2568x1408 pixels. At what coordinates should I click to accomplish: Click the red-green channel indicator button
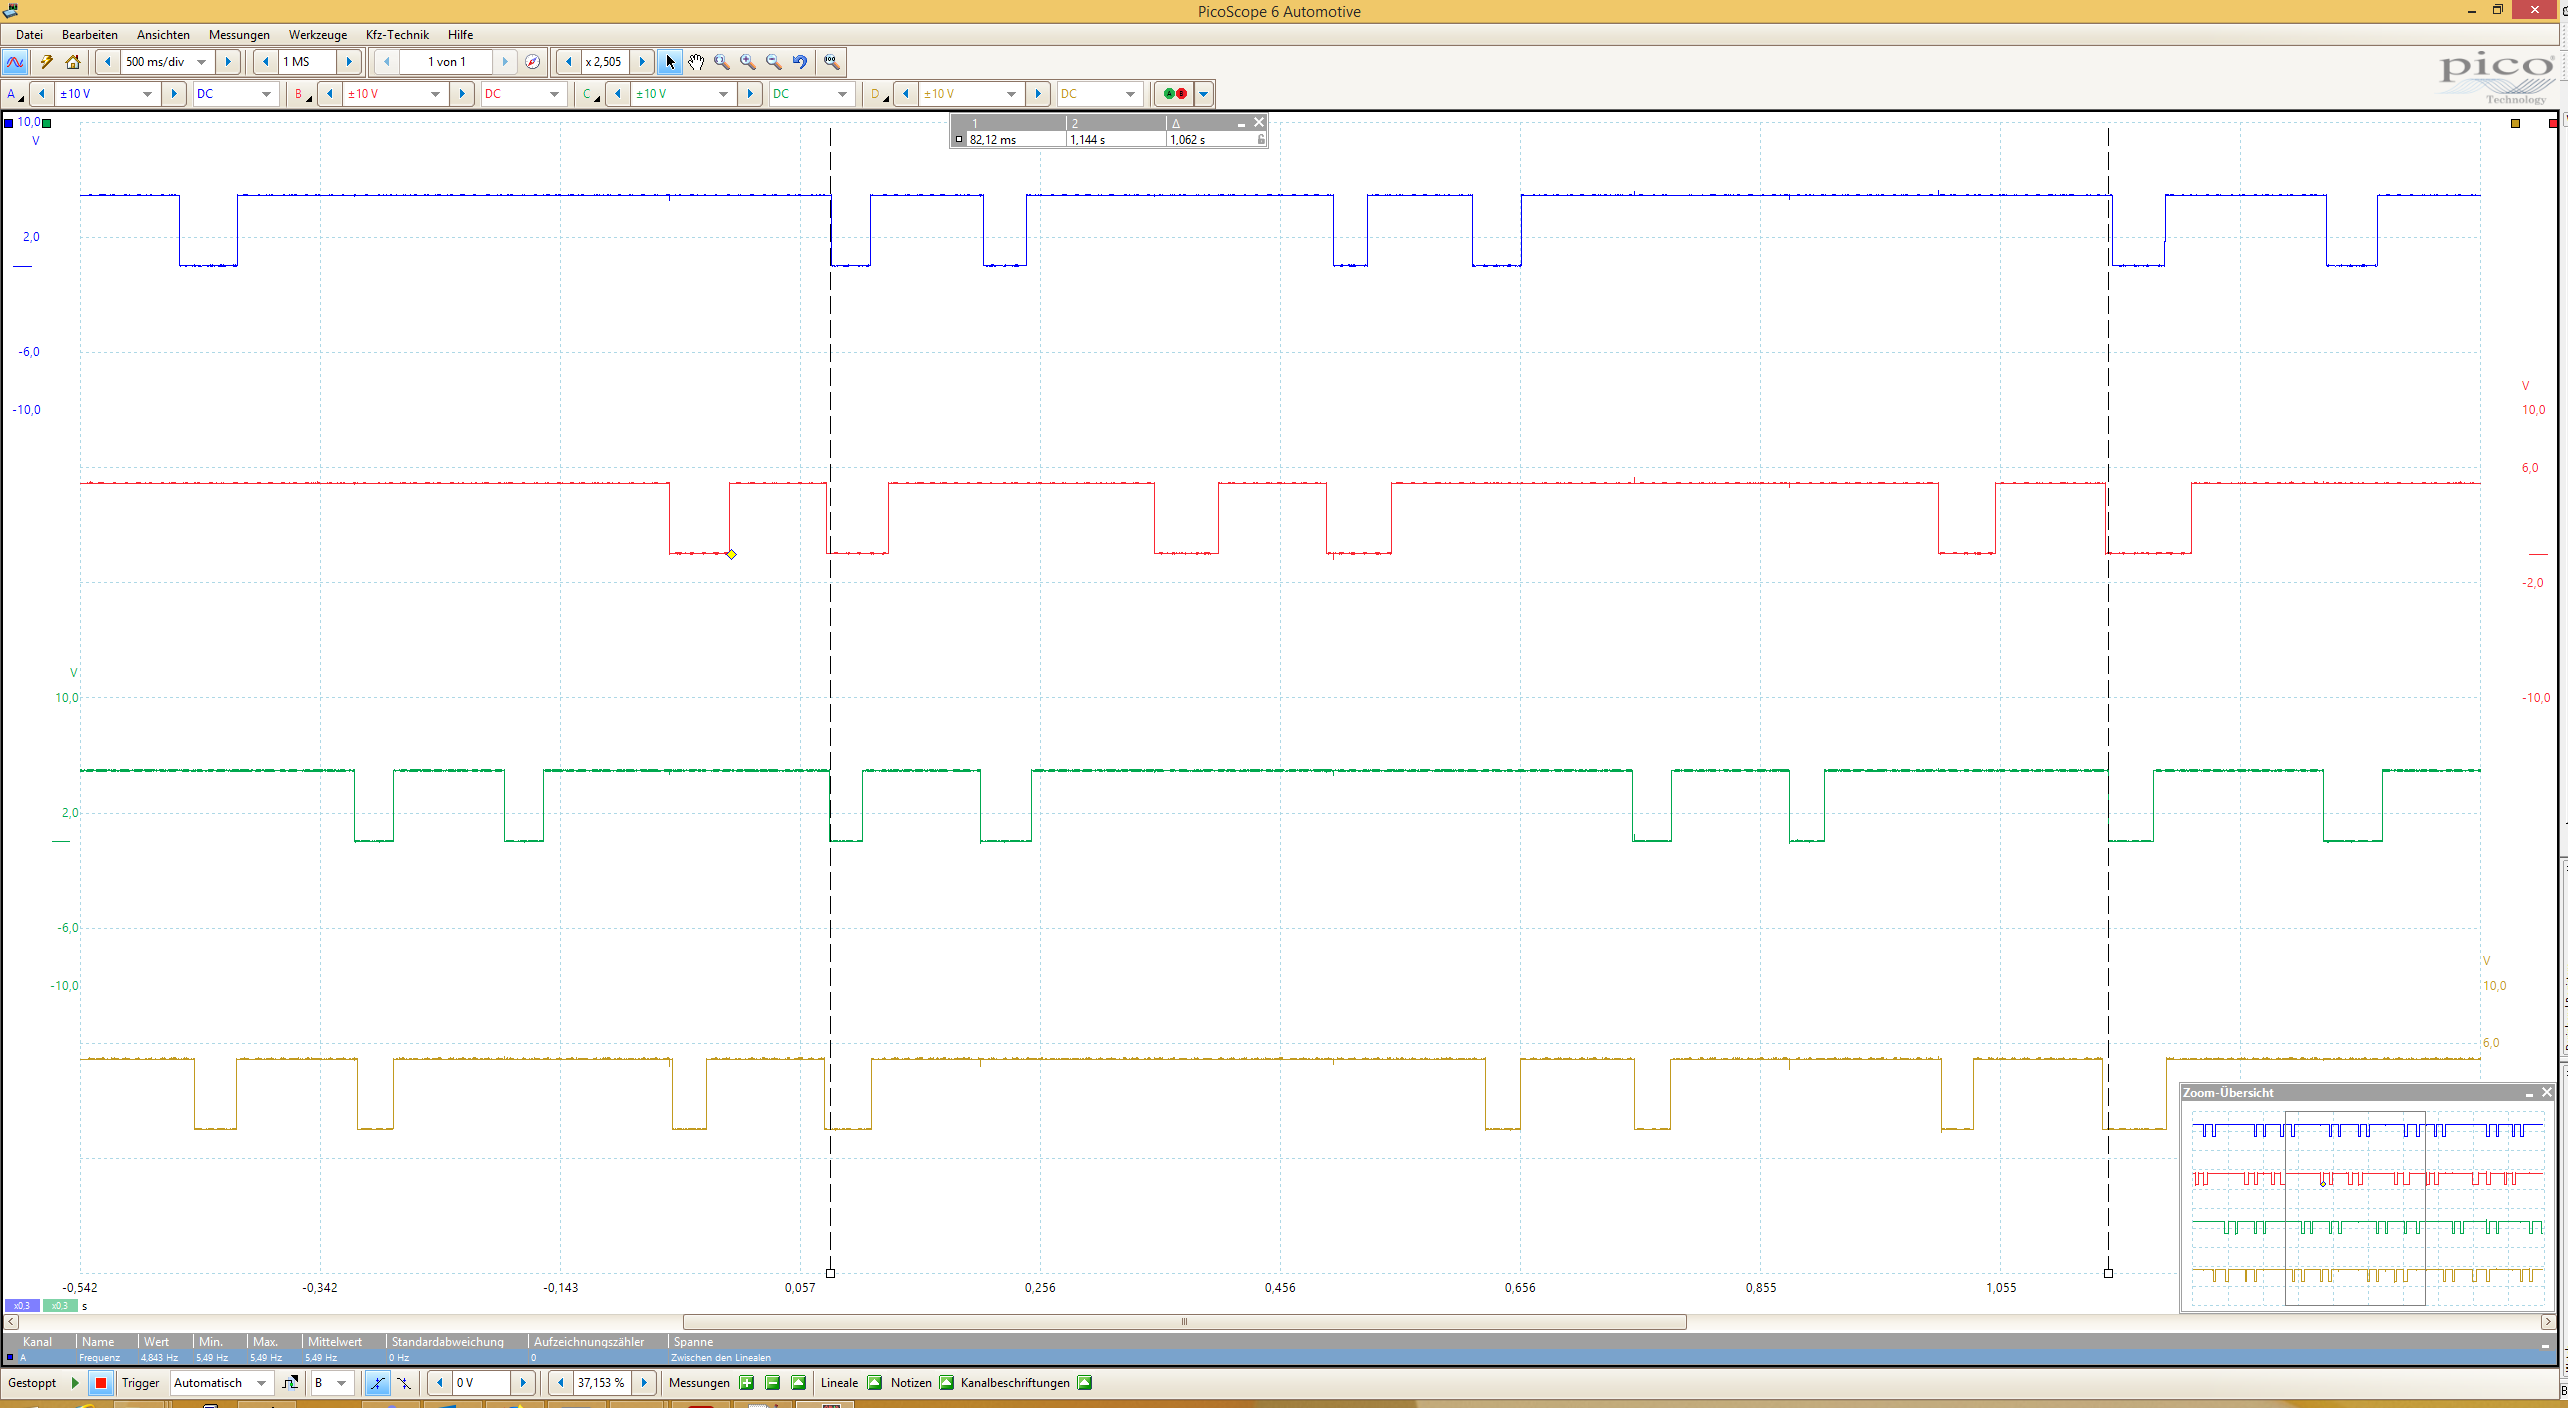pos(1175,94)
